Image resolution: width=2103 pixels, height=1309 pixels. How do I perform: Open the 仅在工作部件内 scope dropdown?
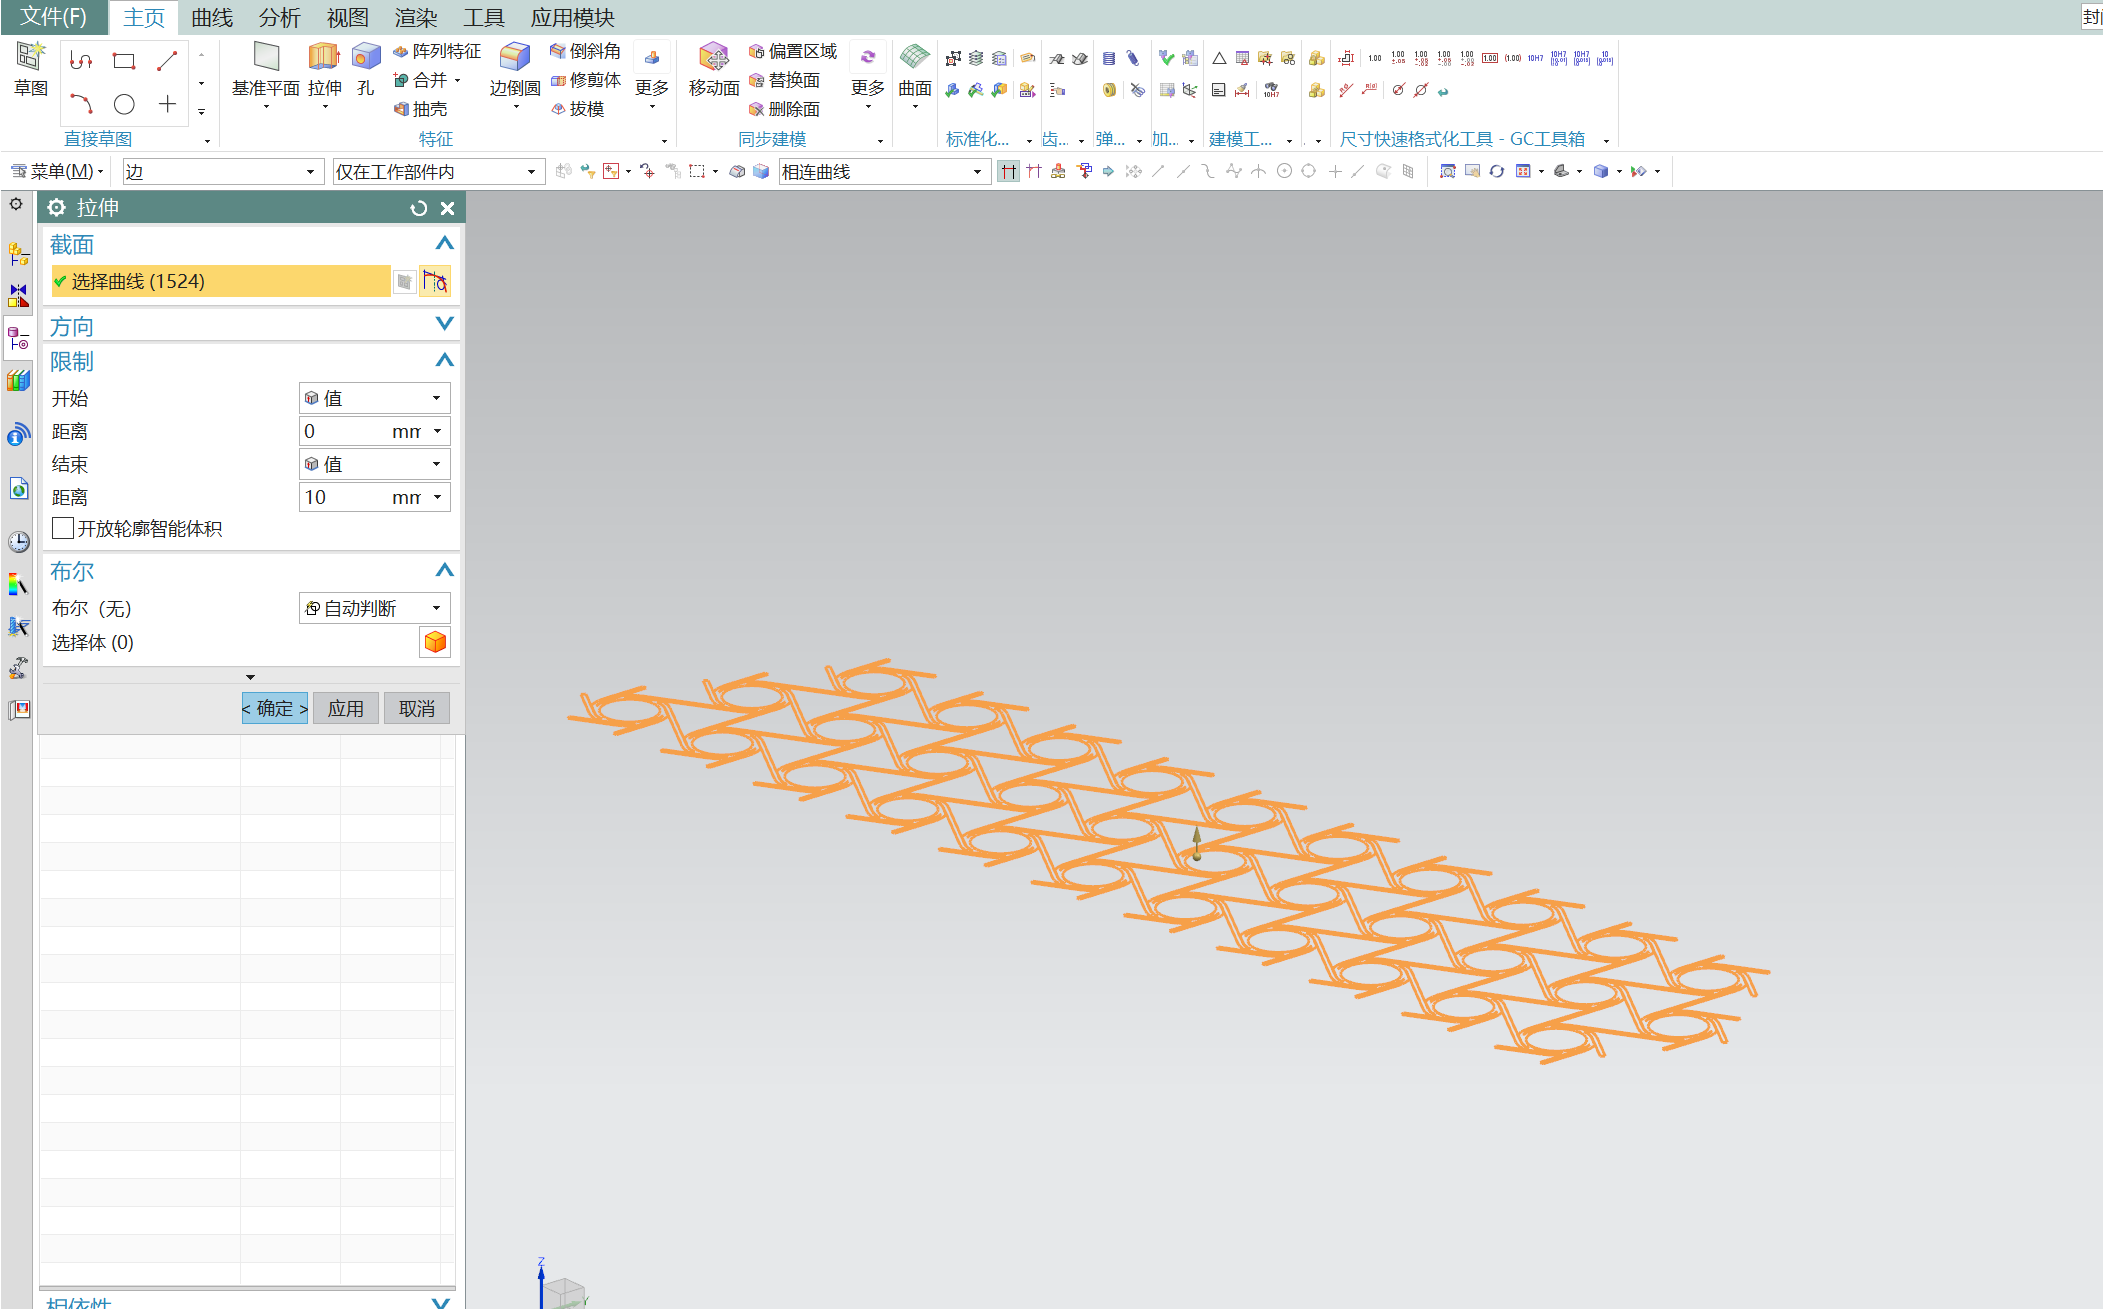438,172
